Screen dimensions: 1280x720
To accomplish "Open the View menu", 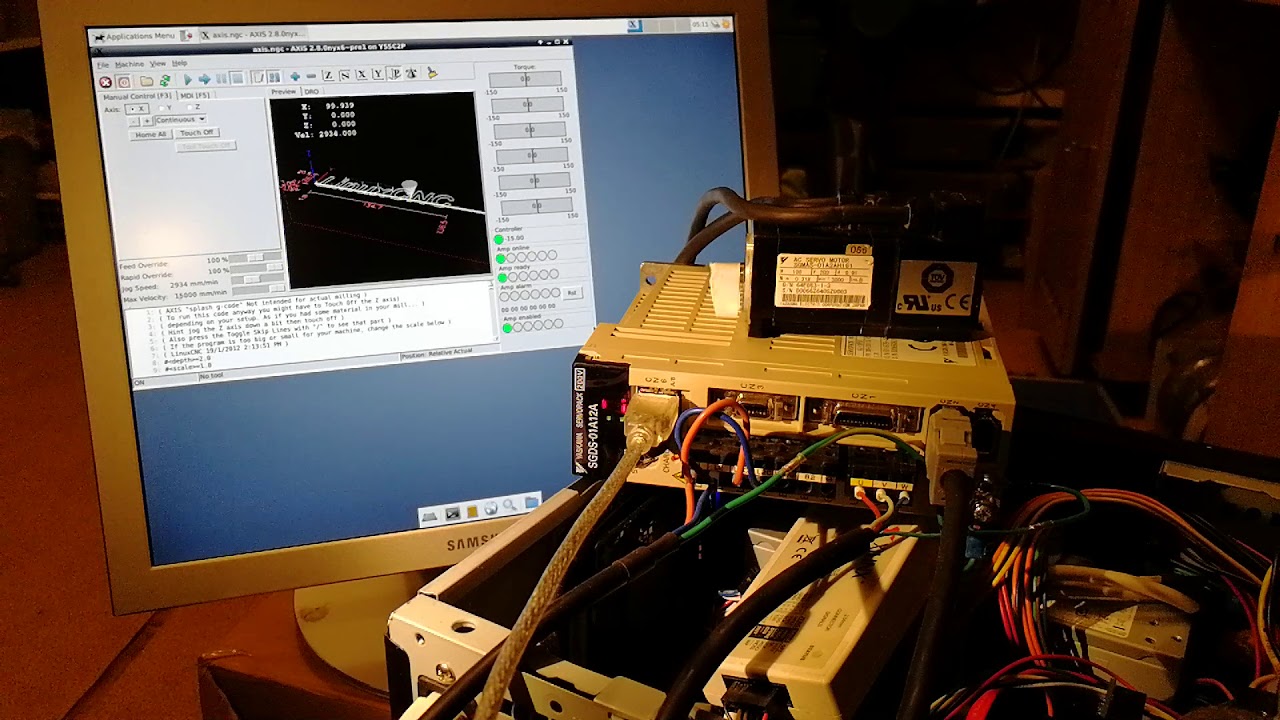I will [158, 64].
